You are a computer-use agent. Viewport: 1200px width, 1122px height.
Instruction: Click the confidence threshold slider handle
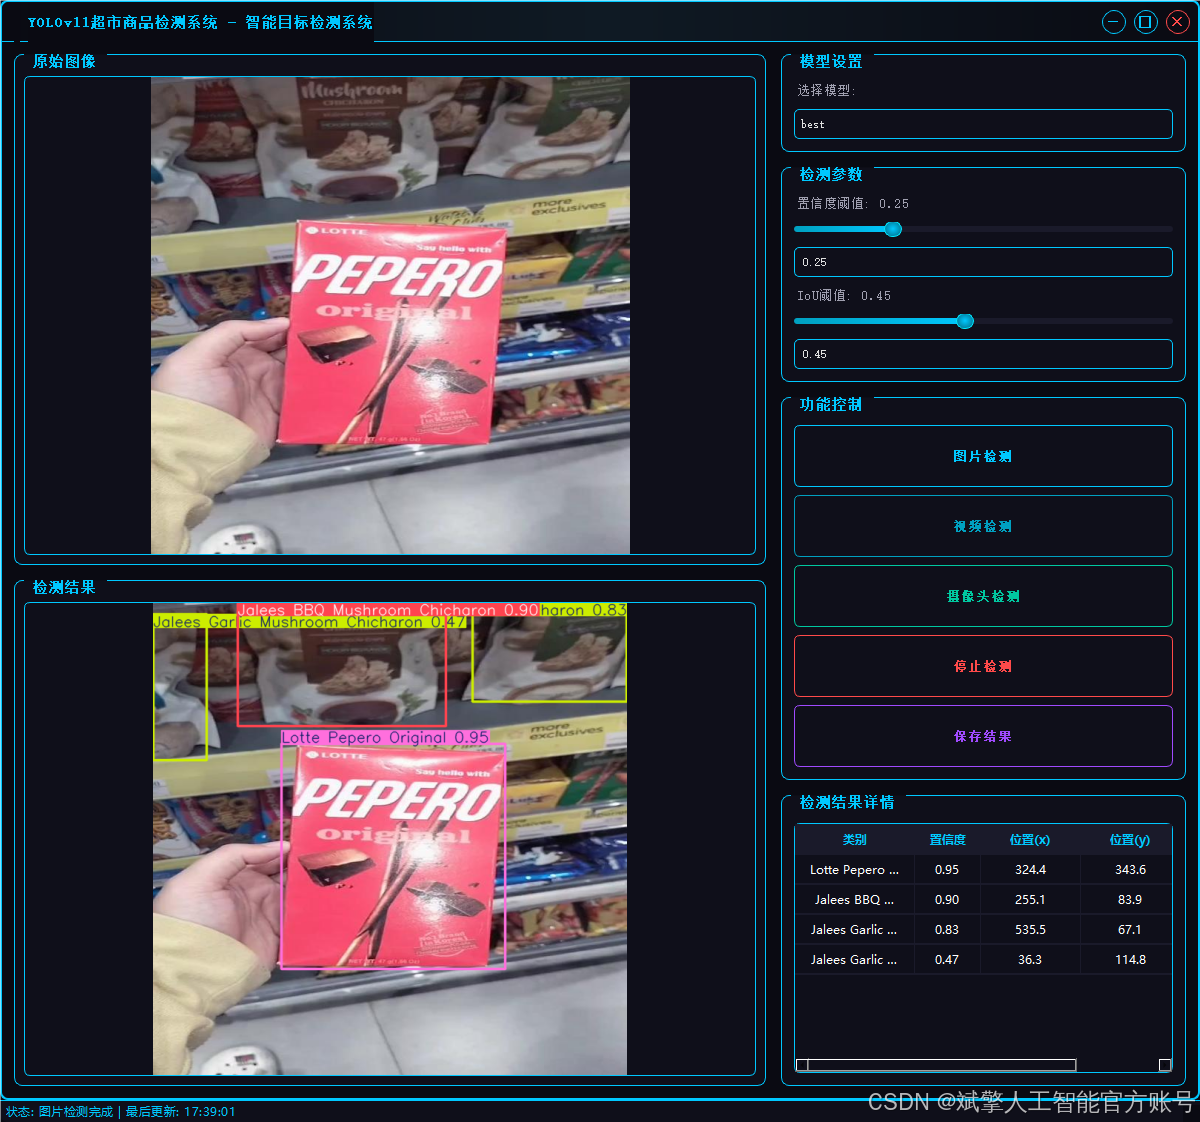(893, 229)
